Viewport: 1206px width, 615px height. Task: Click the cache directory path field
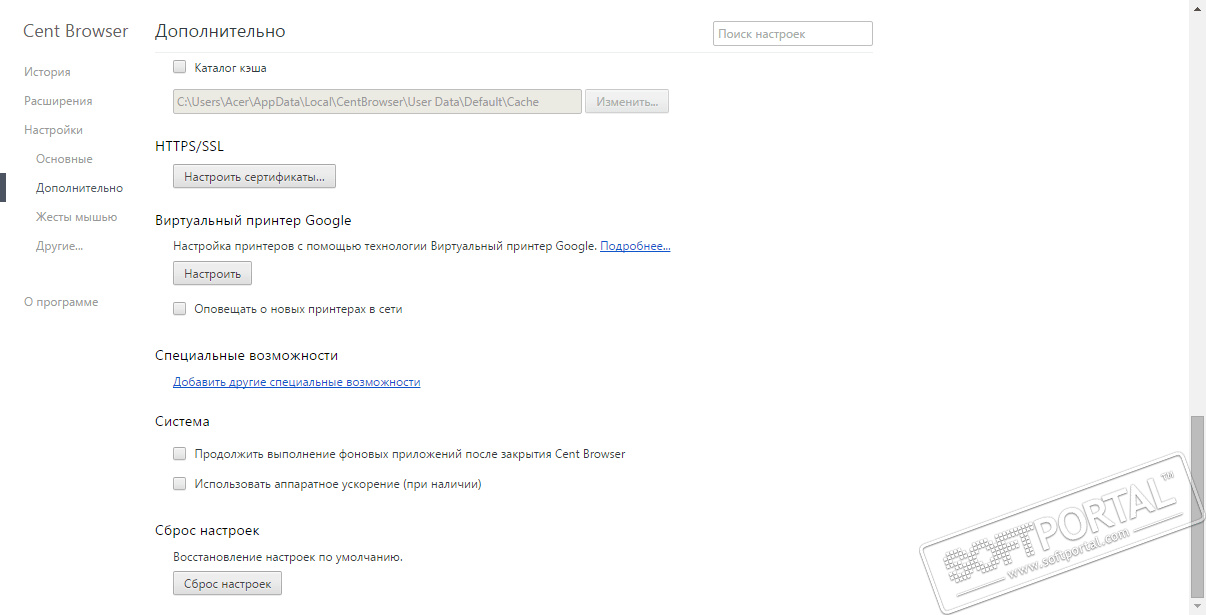pos(377,102)
